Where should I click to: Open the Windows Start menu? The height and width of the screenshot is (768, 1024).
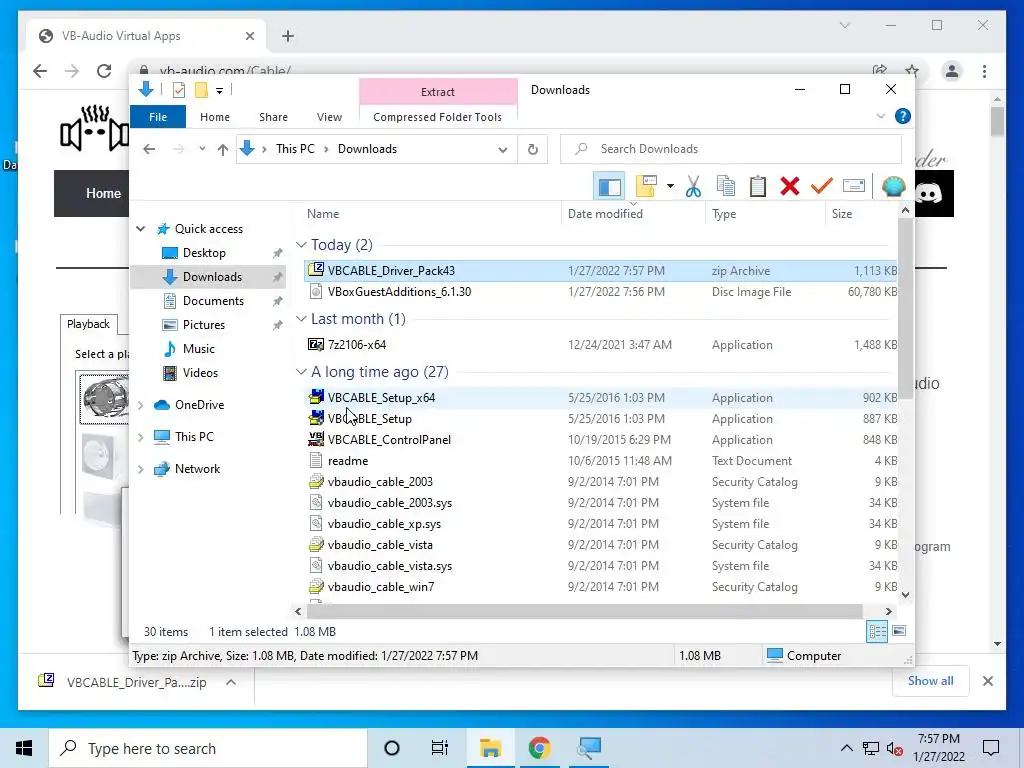24,748
